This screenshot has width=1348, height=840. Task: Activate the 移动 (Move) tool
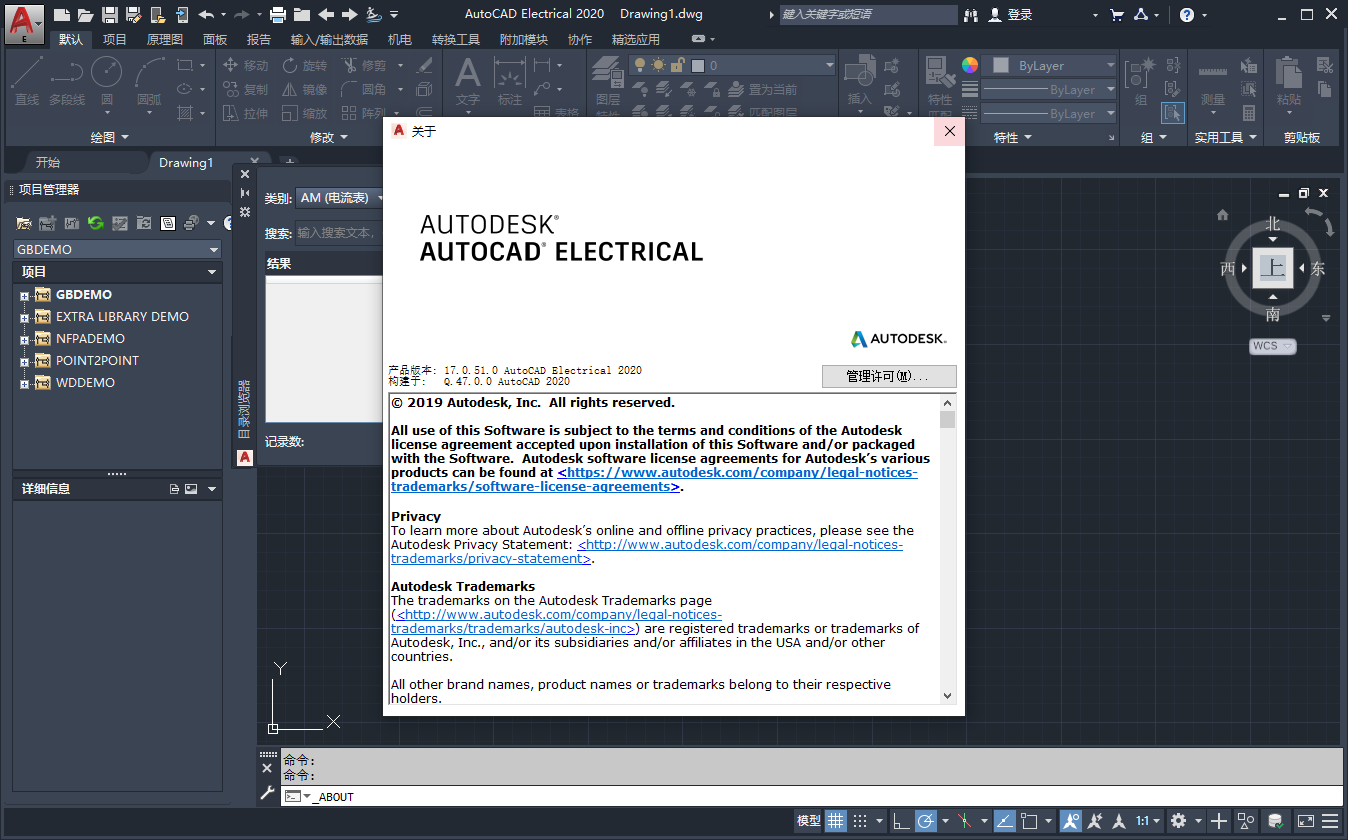[247, 64]
